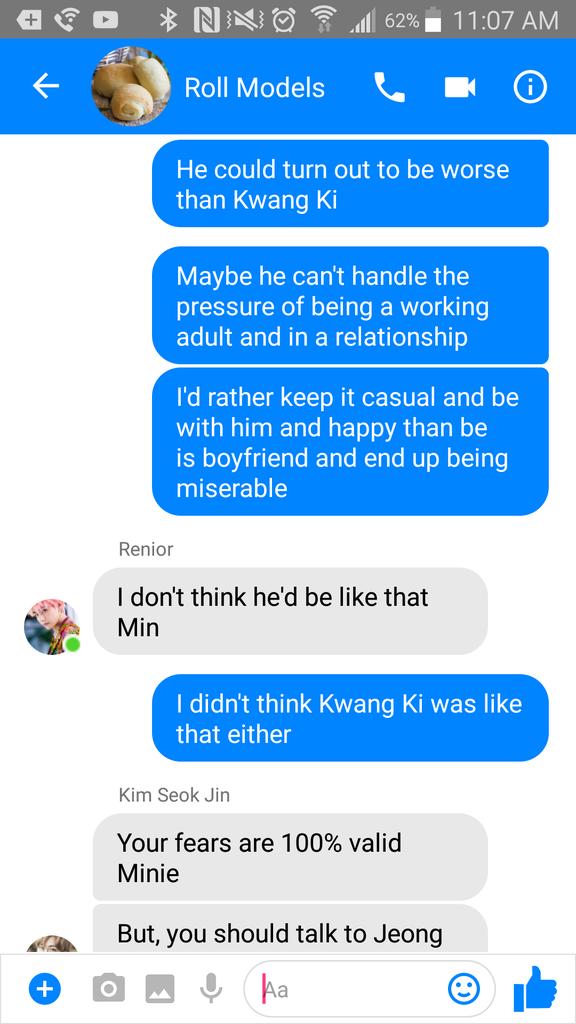This screenshot has height=1024, width=576.
Task: Open the conversation info icon
Action: pos(530,87)
